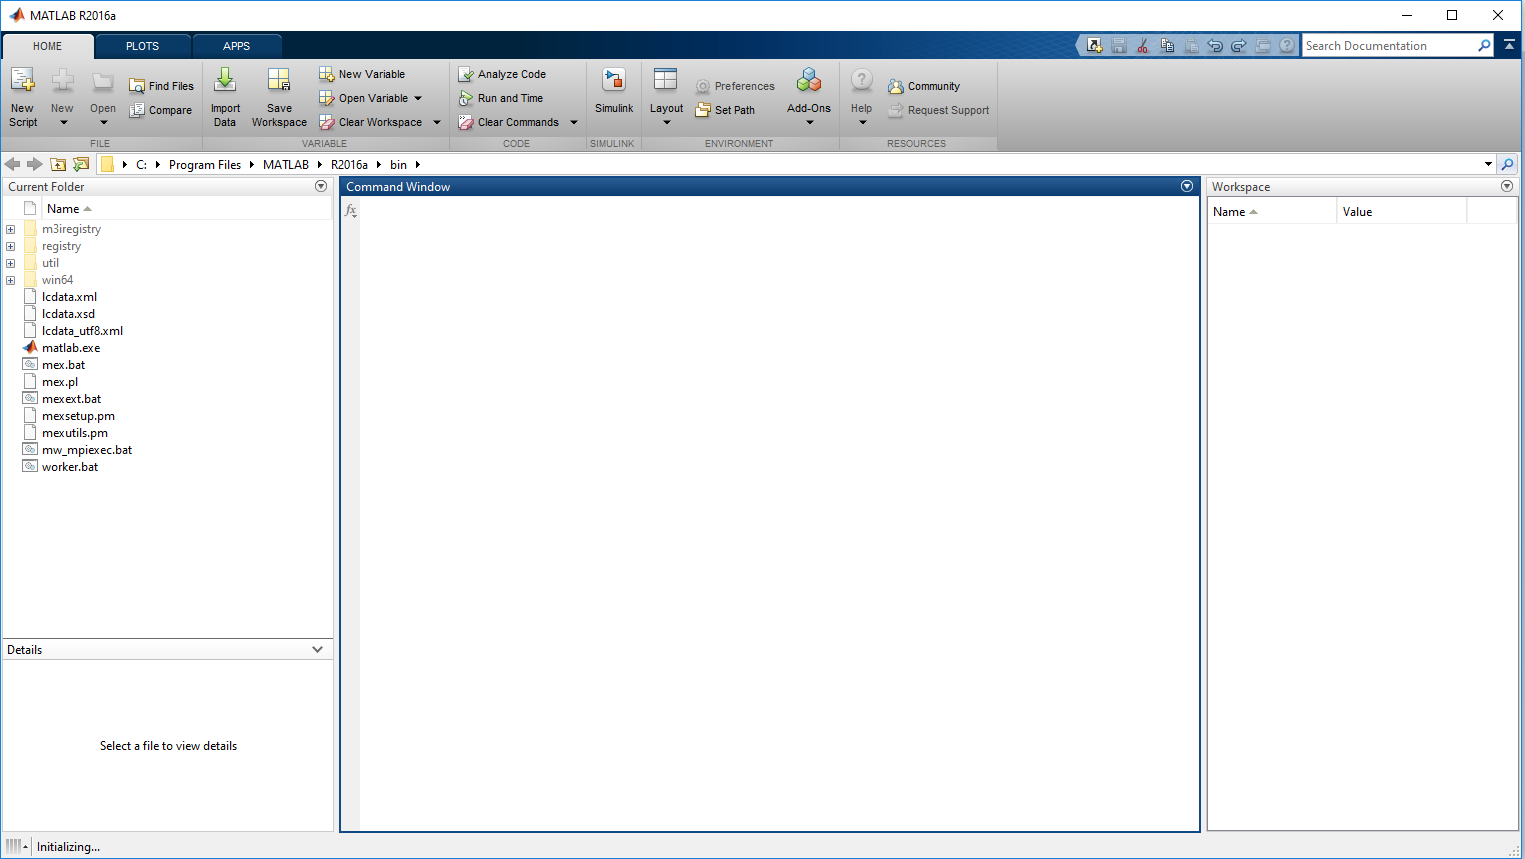Open the Clear Commands dropdown arrow
This screenshot has width=1525, height=859.
point(574,122)
